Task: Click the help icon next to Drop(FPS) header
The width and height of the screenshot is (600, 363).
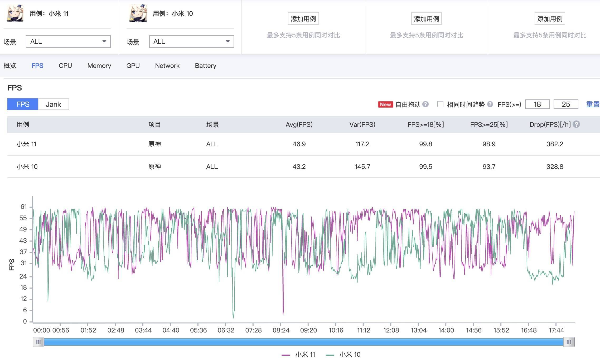Action: [x=576, y=124]
